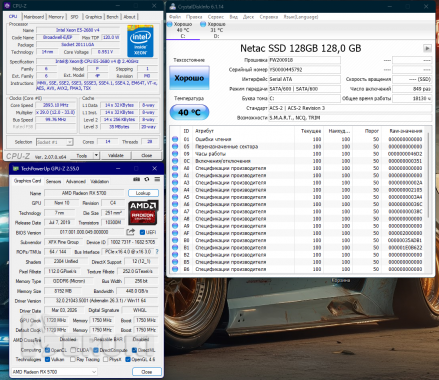
Task: Toggle the OpenCL checkbox
Action: tap(47, 350)
